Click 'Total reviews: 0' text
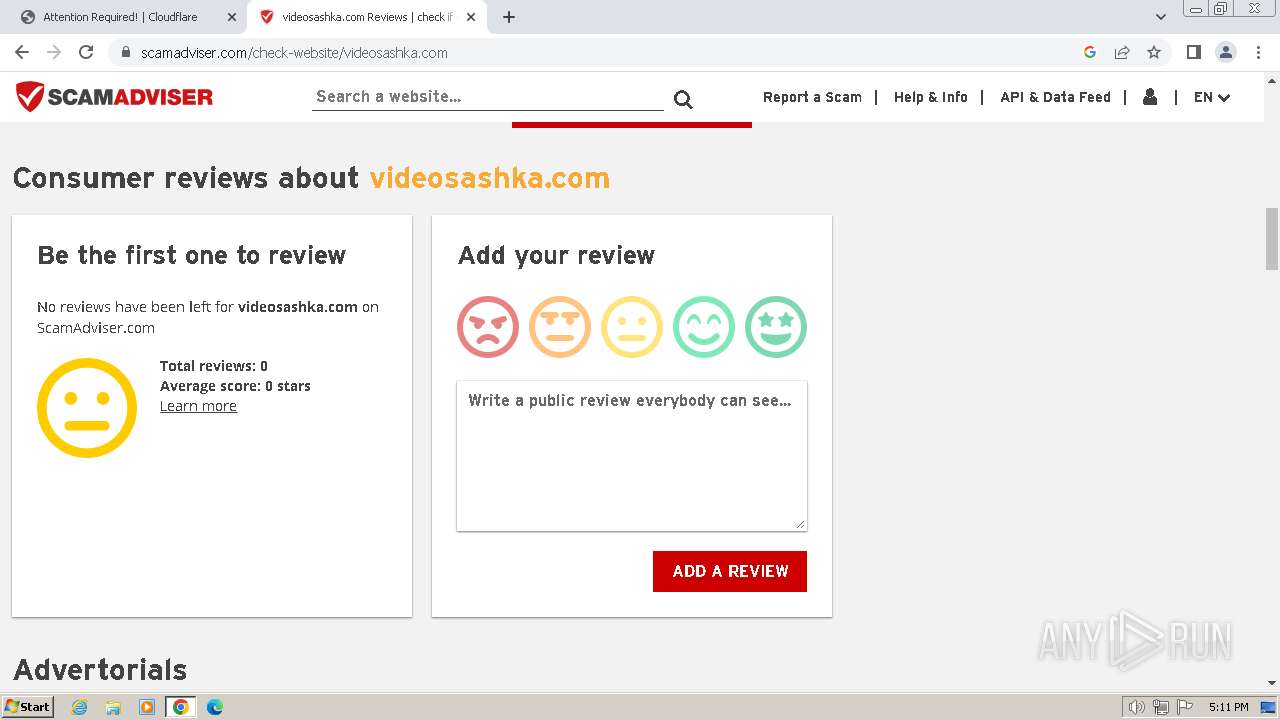Image resolution: width=1280 pixels, height=720 pixels. (x=214, y=366)
